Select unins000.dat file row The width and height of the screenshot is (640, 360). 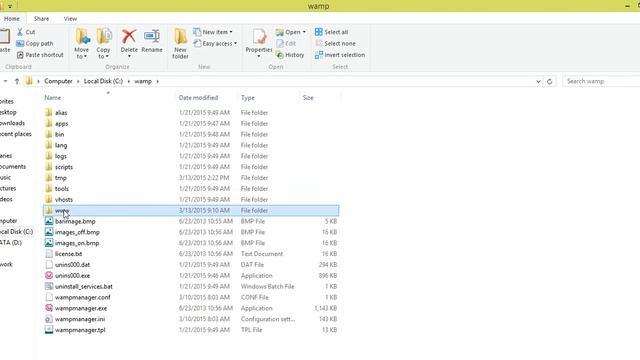[191, 264]
